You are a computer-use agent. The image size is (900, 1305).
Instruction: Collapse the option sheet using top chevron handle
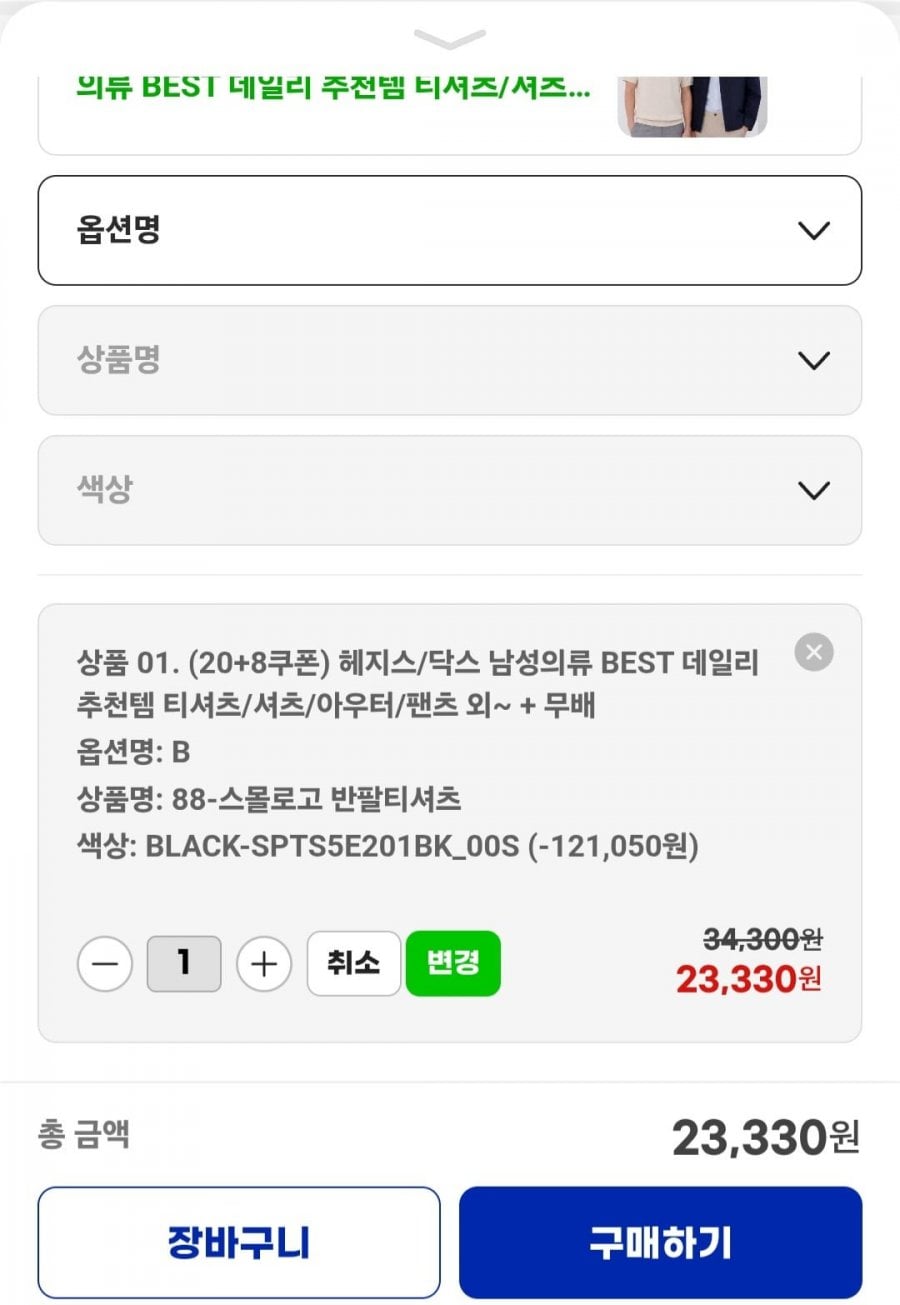[449, 39]
